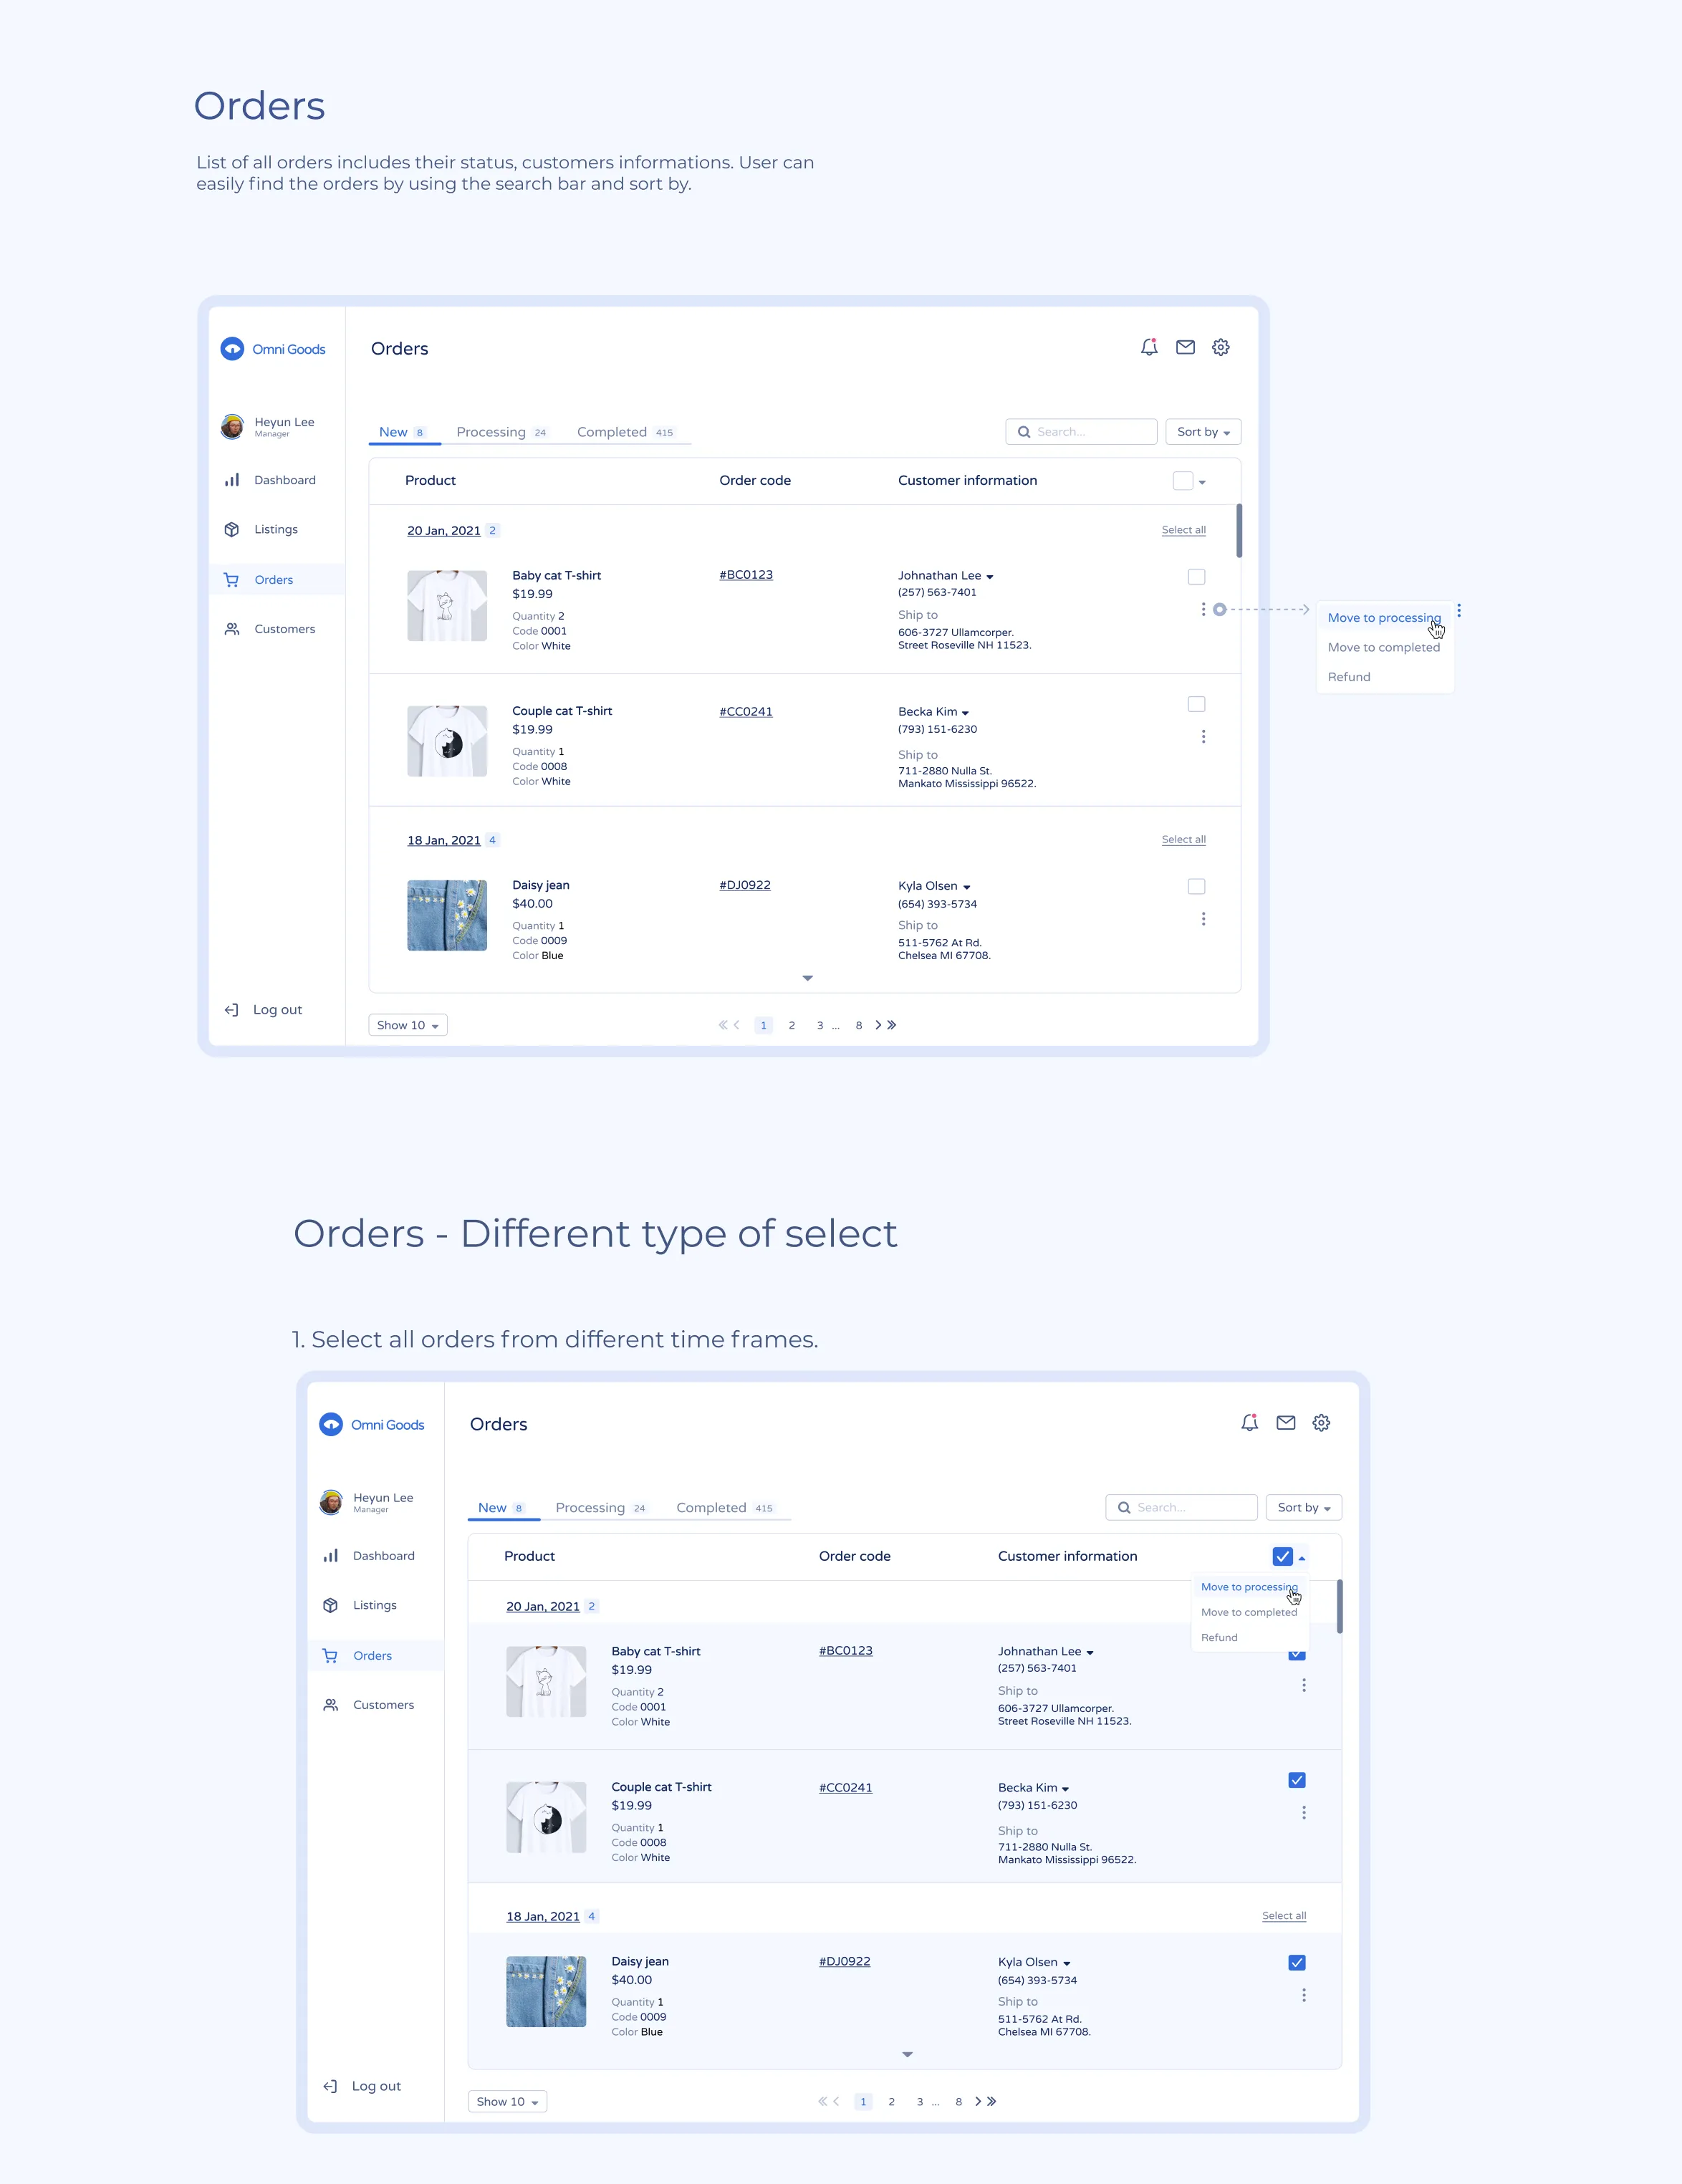The image size is (1682, 2184).
Task: Click Select all for 18 Jan 2021 orders
Action: 1183,839
